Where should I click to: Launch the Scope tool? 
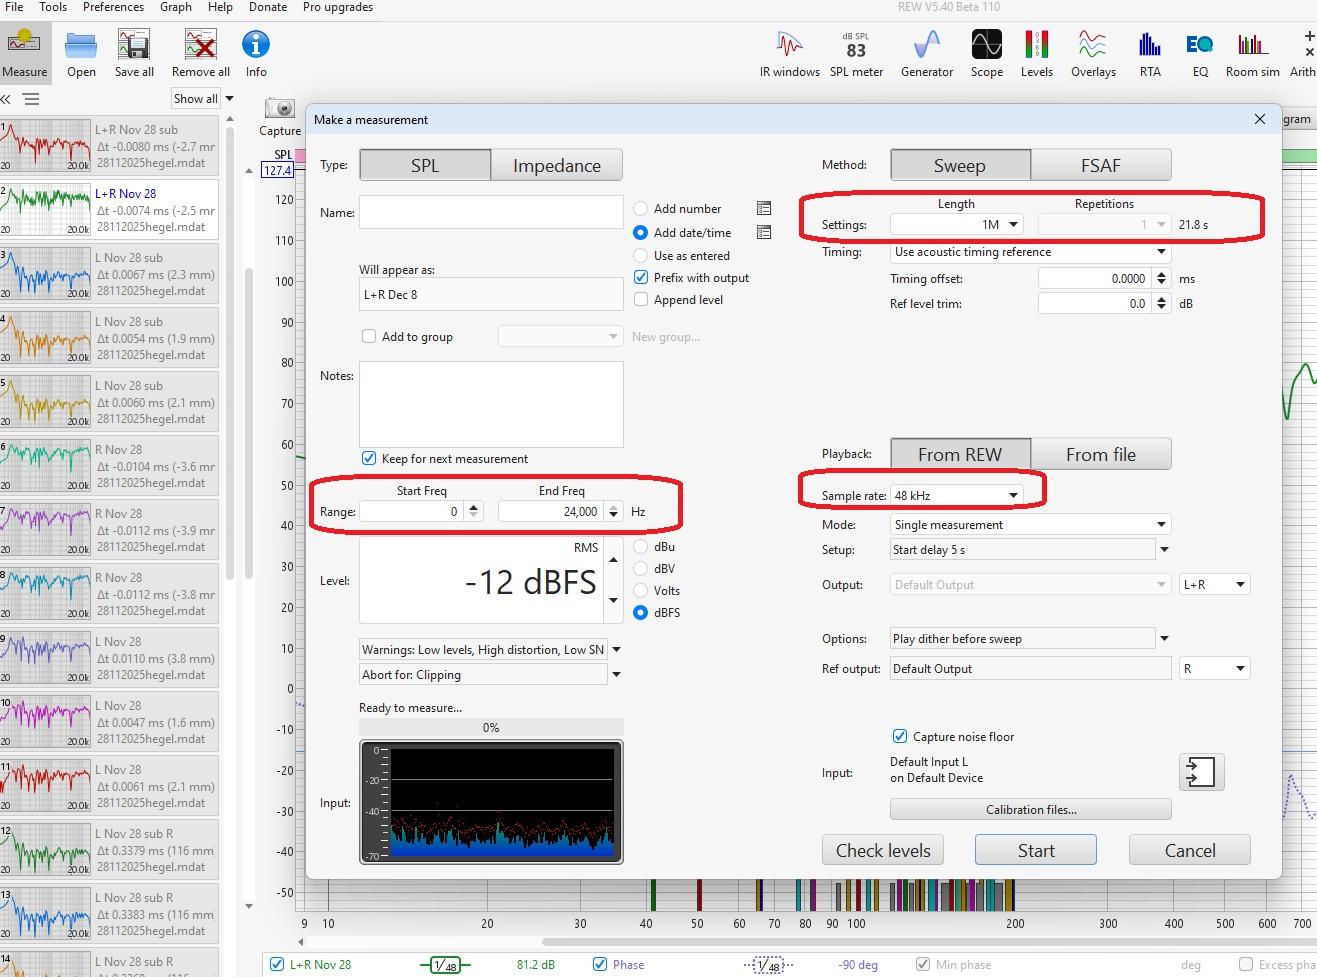point(986,52)
